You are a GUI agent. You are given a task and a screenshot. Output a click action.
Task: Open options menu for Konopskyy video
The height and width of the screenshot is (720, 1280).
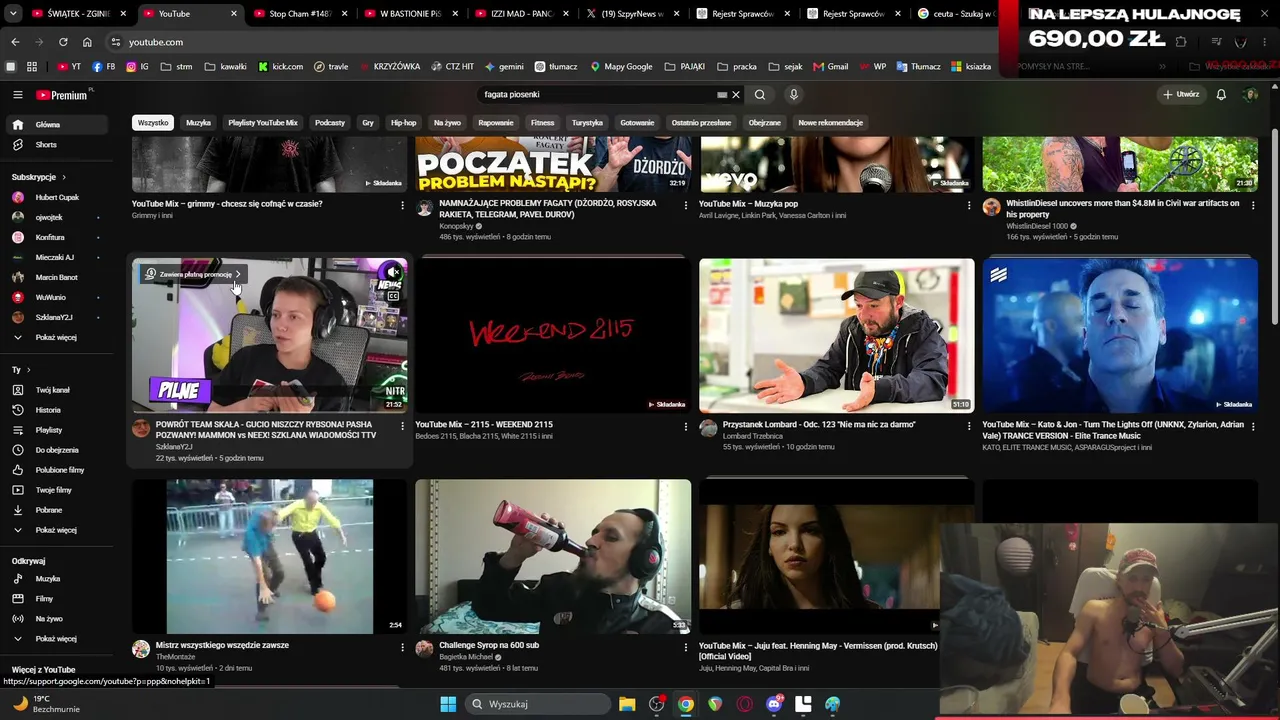click(x=686, y=205)
